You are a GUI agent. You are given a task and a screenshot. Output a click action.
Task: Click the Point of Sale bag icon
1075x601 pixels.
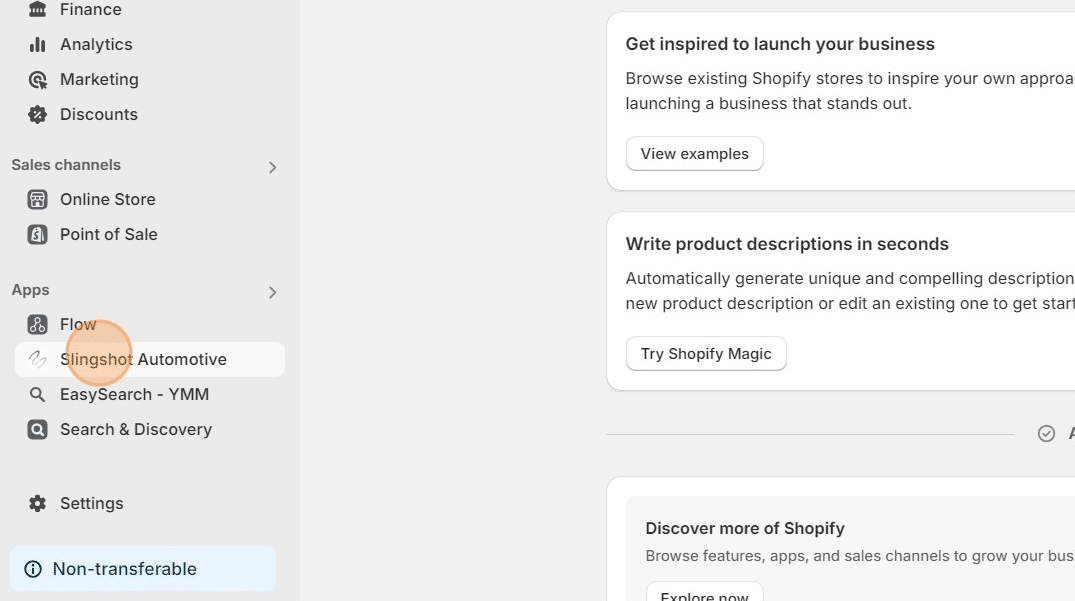point(37,235)
